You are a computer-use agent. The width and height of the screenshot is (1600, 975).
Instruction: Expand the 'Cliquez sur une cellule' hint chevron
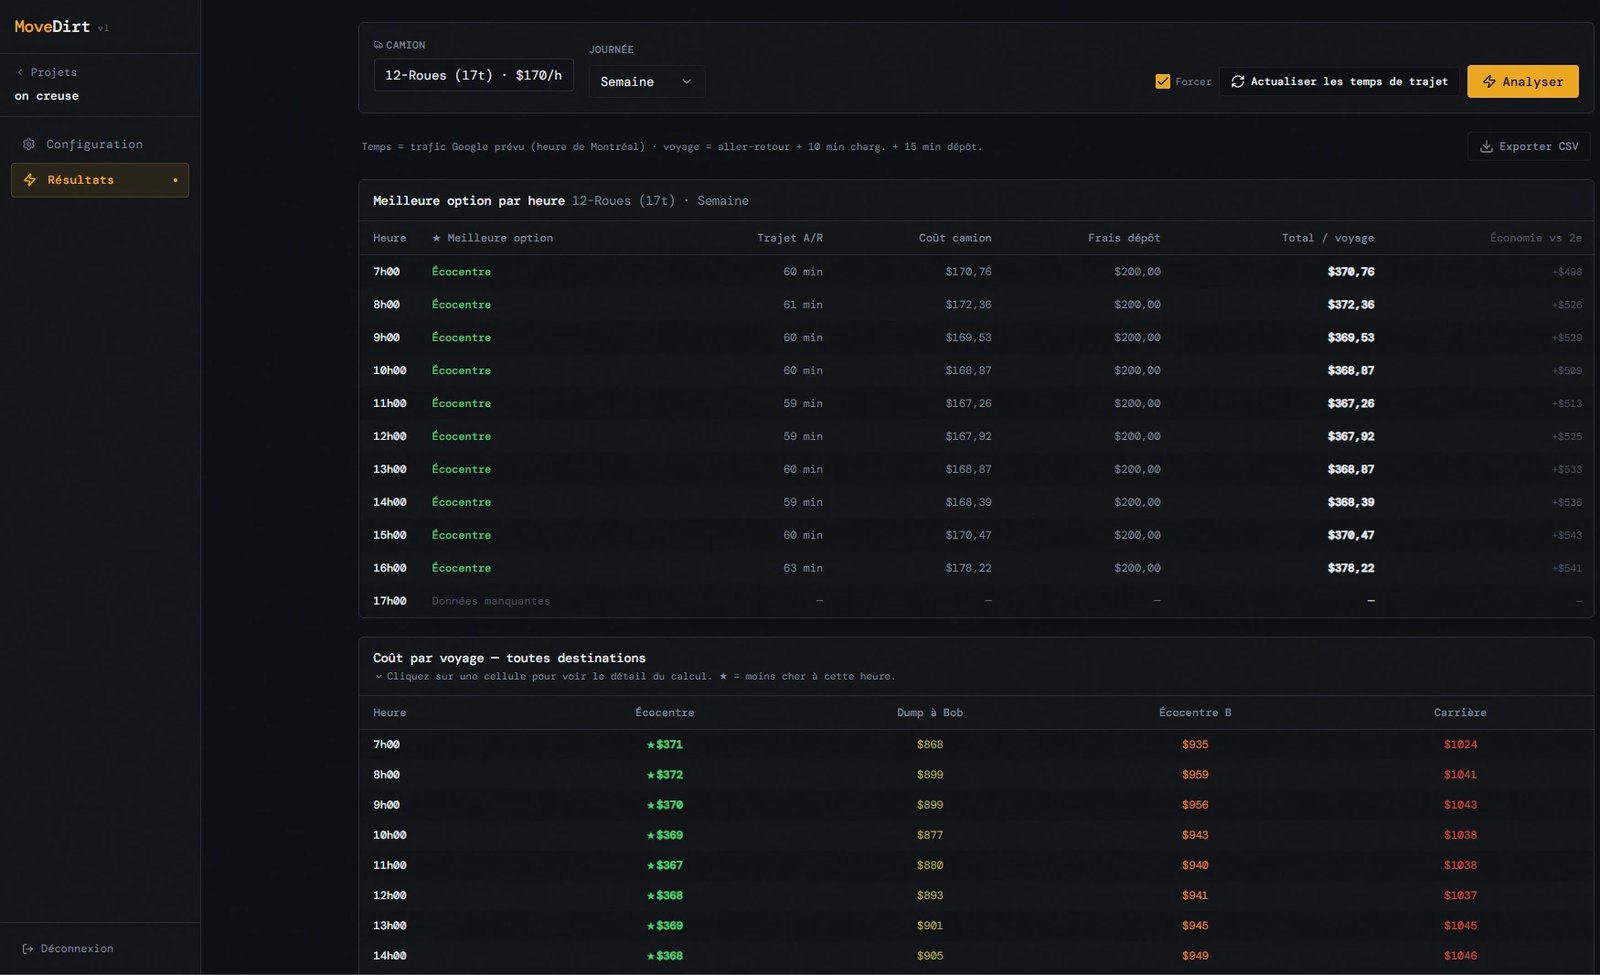379,676
